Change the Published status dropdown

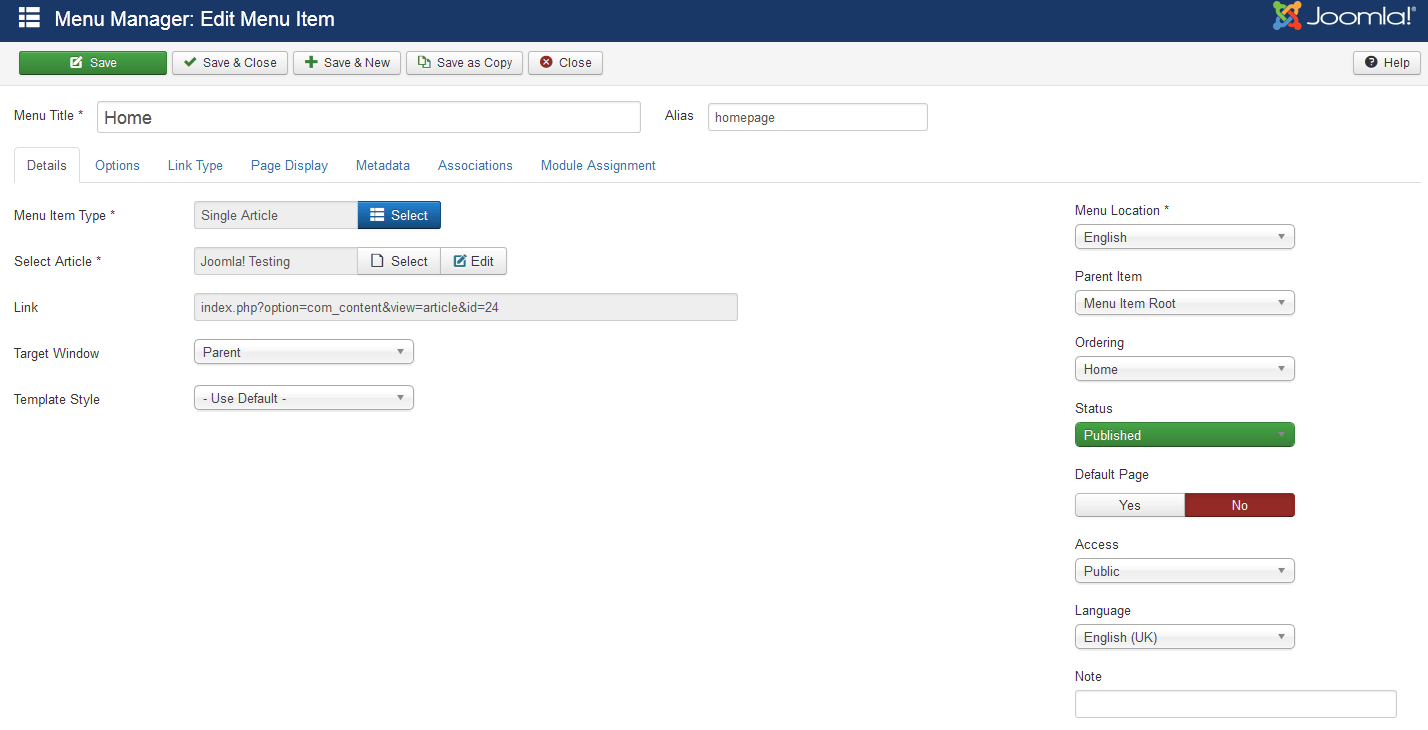point(1184,435)
